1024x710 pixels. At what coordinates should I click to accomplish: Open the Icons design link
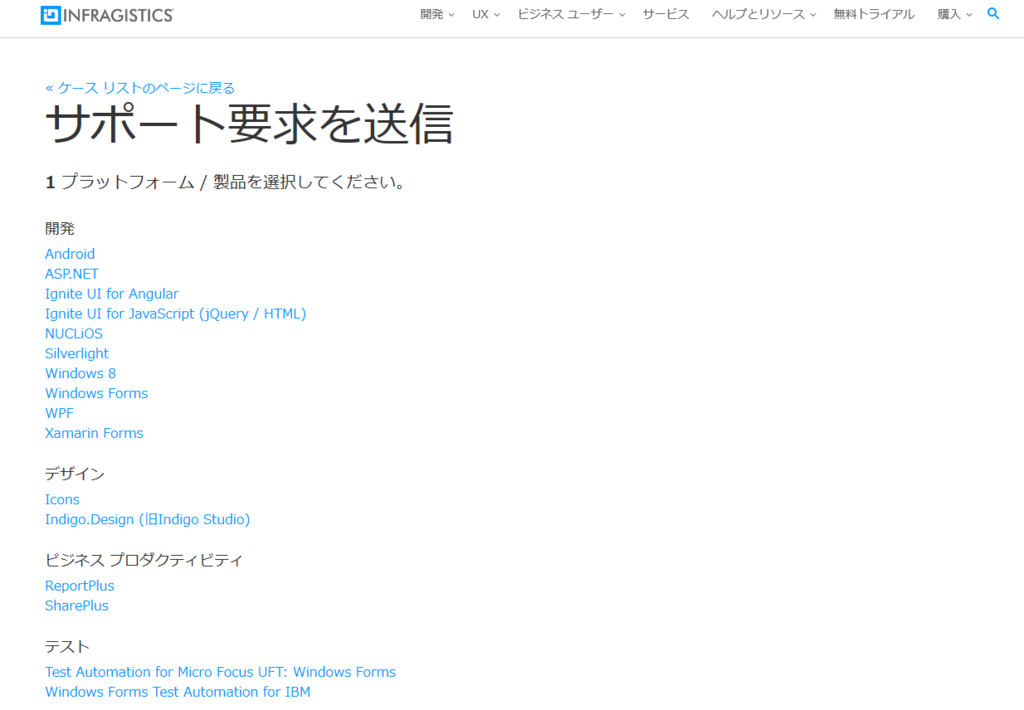(x=62, y=500)
